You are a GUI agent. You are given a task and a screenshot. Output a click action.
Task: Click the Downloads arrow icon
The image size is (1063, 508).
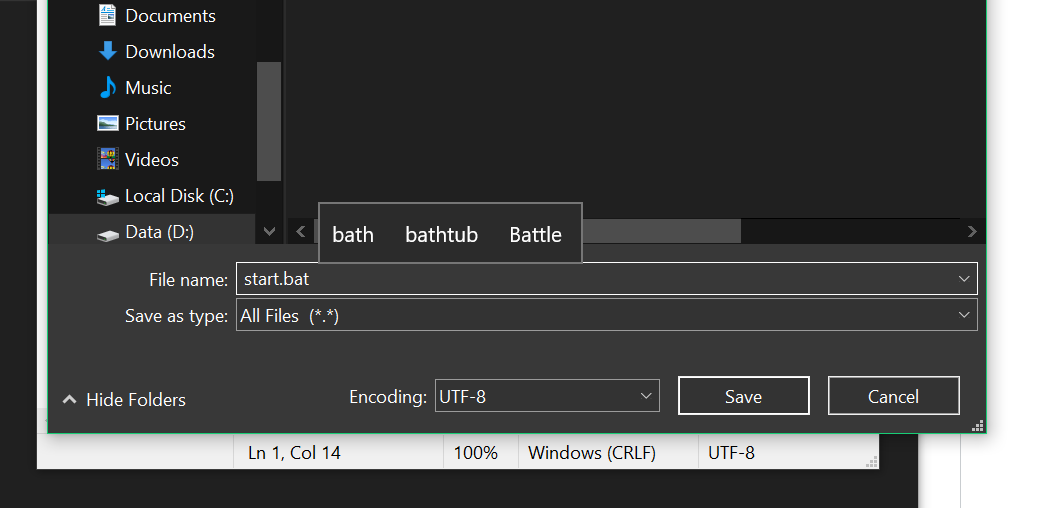click(x=108, y=52)
